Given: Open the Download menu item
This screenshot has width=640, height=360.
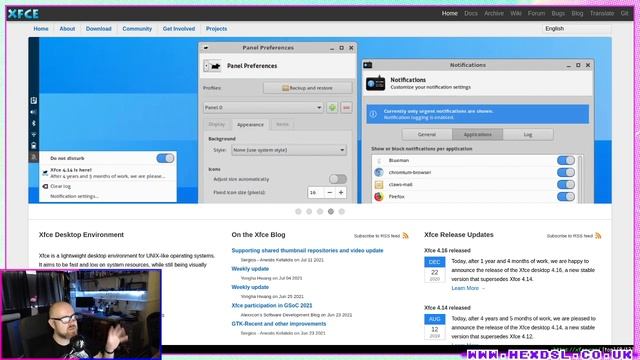Looking at the screenshot, I should click(x=98, y=29).
